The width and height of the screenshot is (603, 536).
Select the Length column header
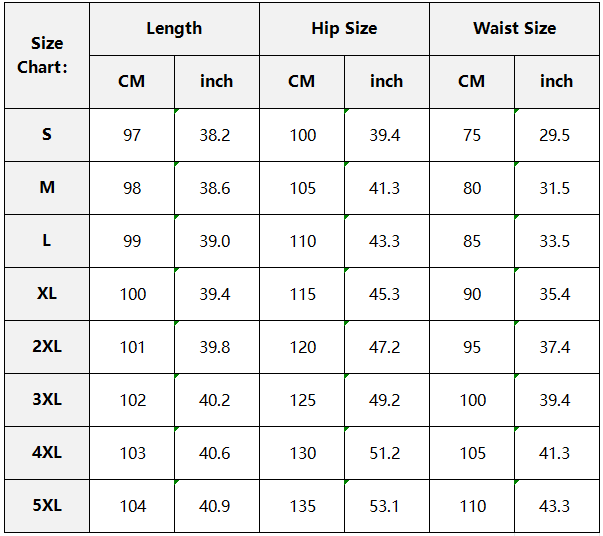point(174,28)
